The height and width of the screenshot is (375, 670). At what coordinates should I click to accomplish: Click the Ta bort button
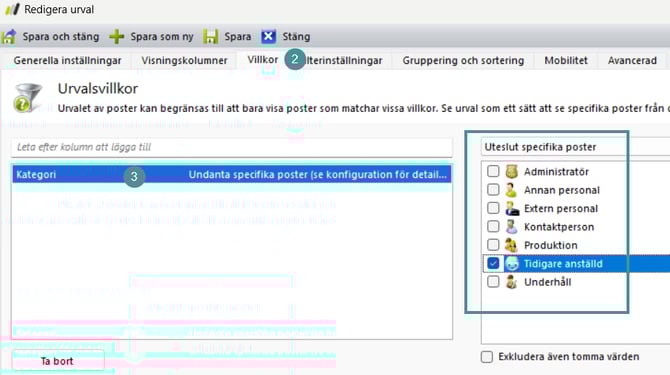click(57, 361)
